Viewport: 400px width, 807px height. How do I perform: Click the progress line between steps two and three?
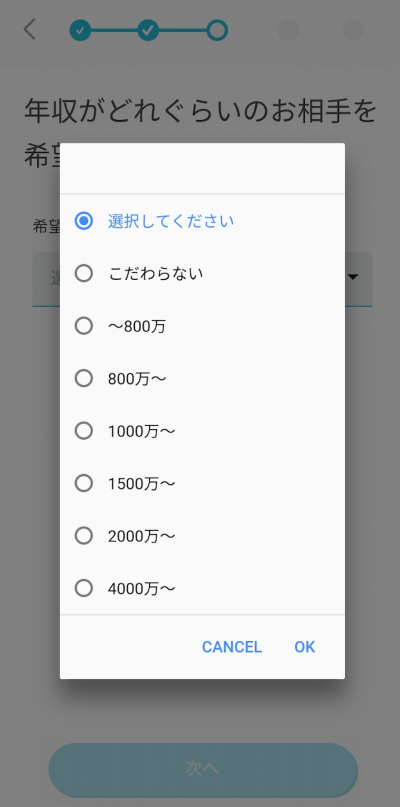click(183, 30)
